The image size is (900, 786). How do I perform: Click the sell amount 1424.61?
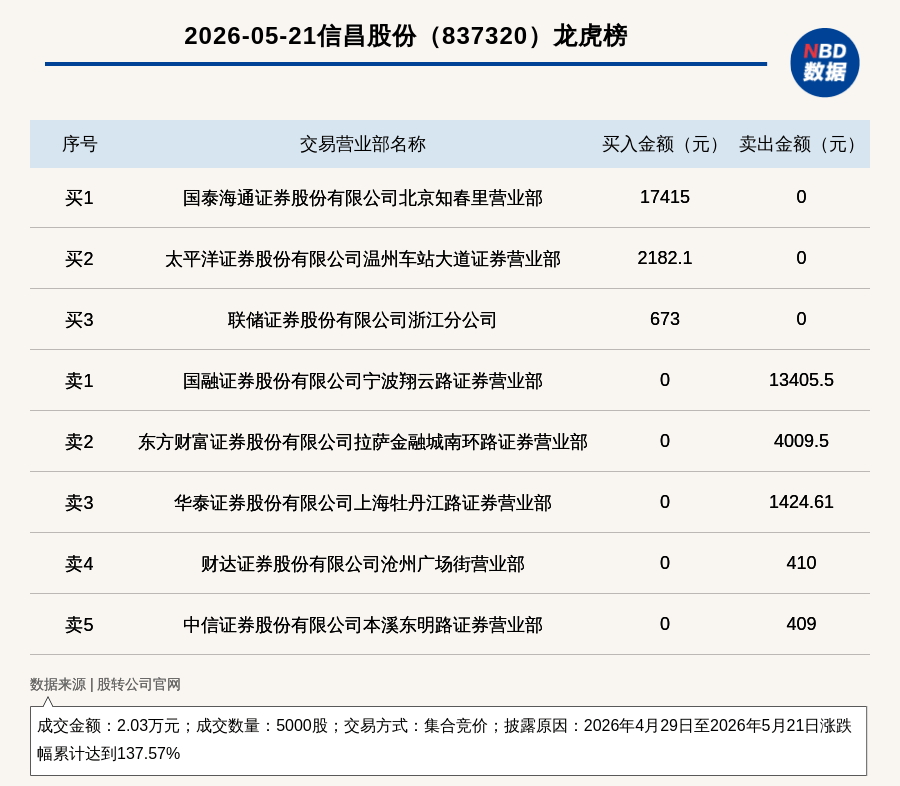point(801,502)
